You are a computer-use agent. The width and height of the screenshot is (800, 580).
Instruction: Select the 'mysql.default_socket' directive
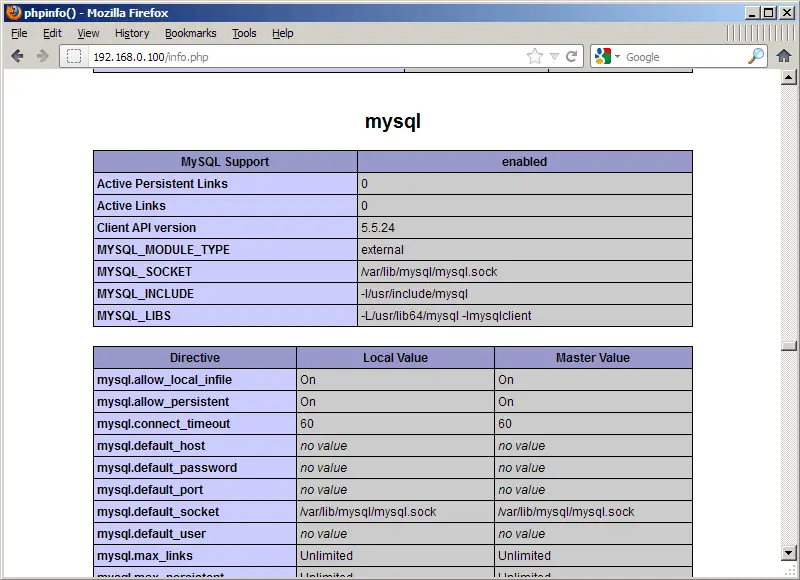pos(158,512)
